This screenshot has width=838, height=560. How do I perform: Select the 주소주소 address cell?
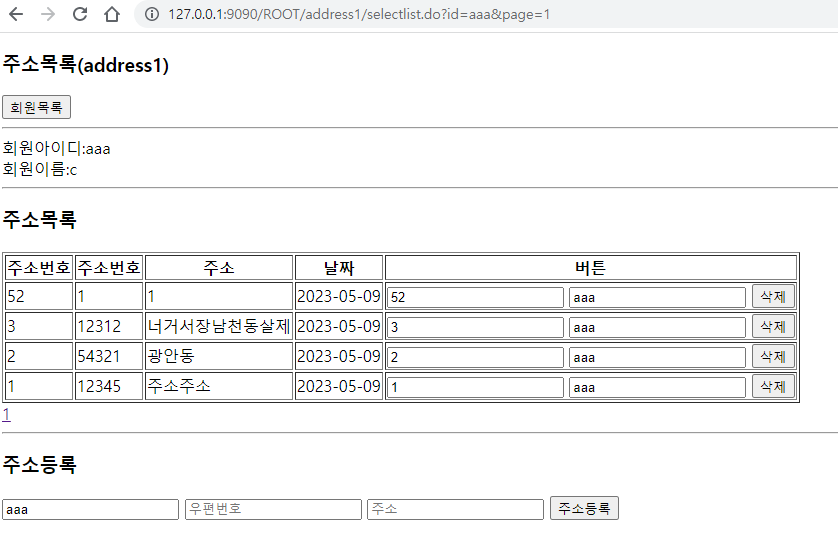[219, 386]
